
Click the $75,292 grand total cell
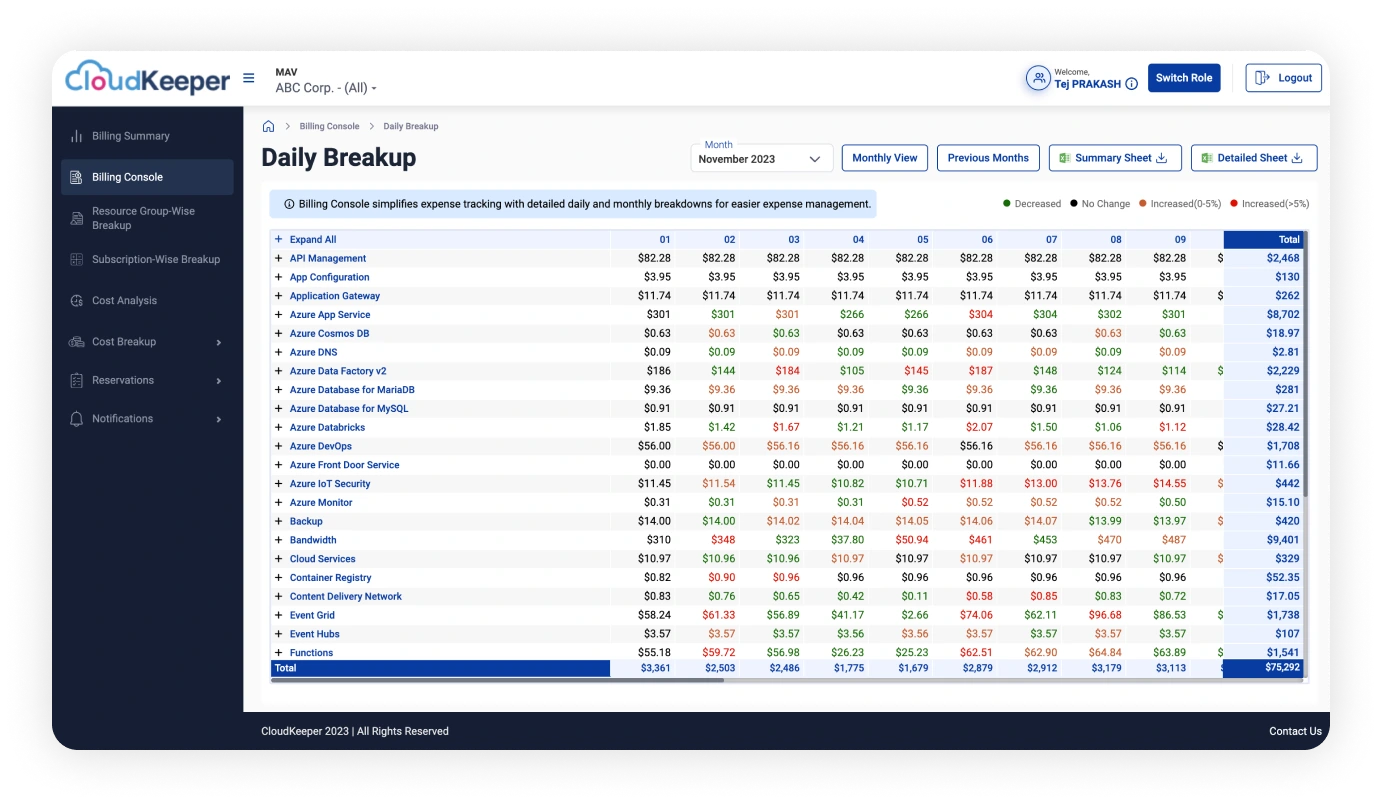click(x=1263, y=668)
